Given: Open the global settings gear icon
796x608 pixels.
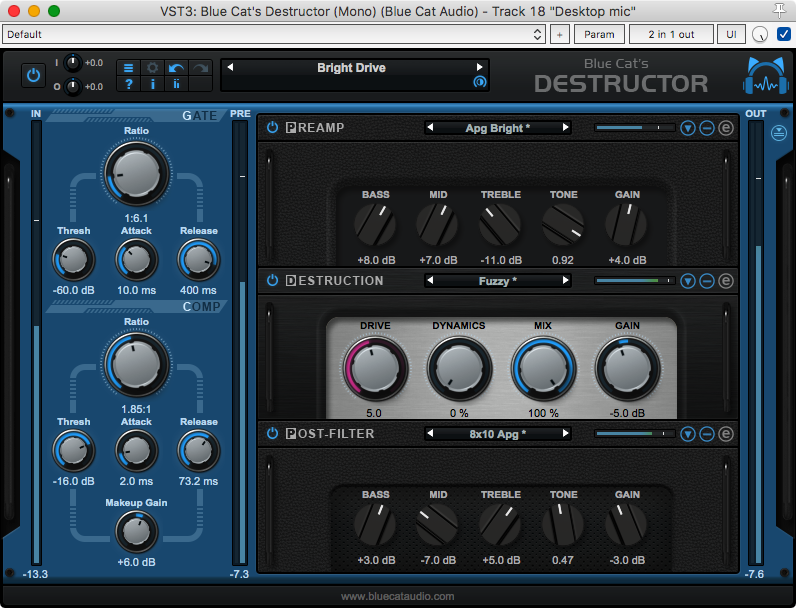Looking at the screenshot, I should click(x=152, y=67).
